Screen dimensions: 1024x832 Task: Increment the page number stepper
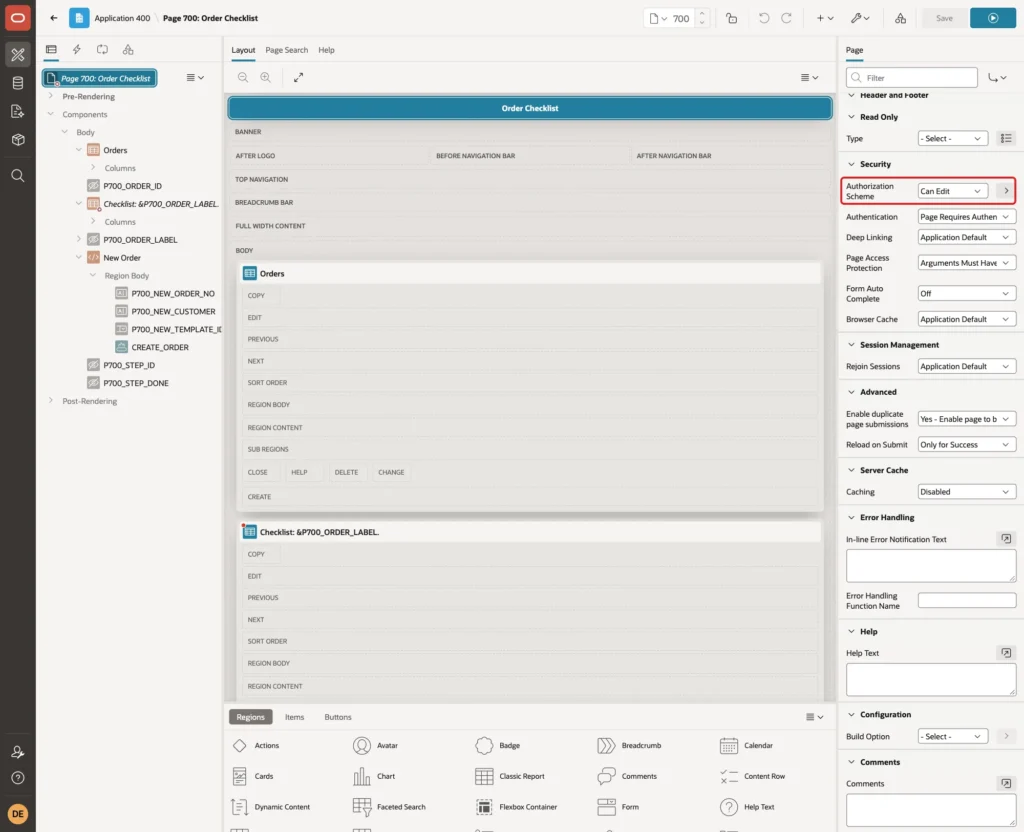[x=702, y=13]
